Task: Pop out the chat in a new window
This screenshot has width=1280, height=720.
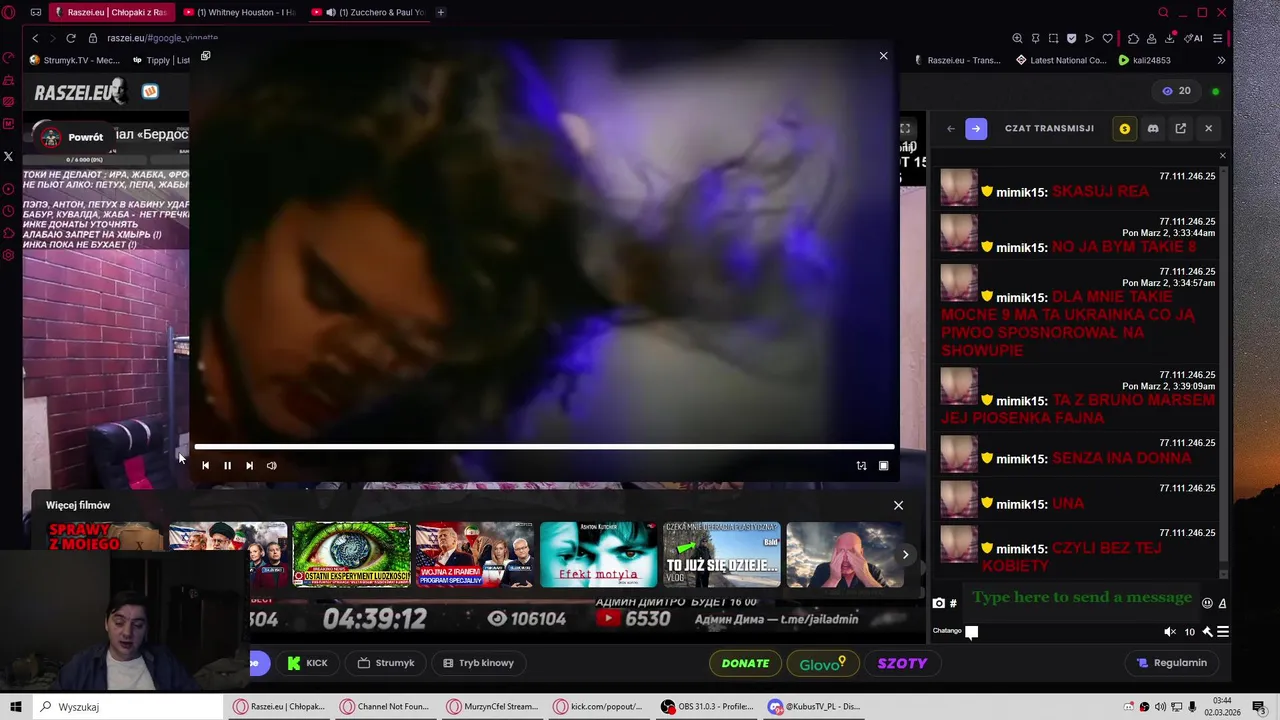Action: [x=1181, y=128]
